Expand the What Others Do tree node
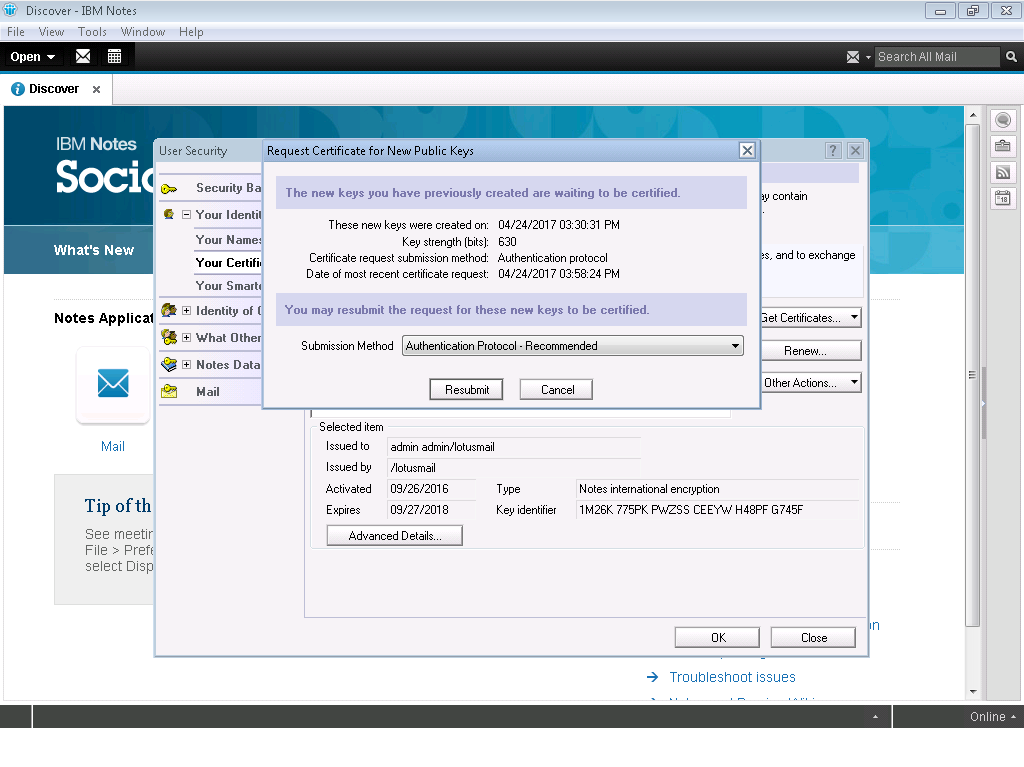 (x=186, y=337)
